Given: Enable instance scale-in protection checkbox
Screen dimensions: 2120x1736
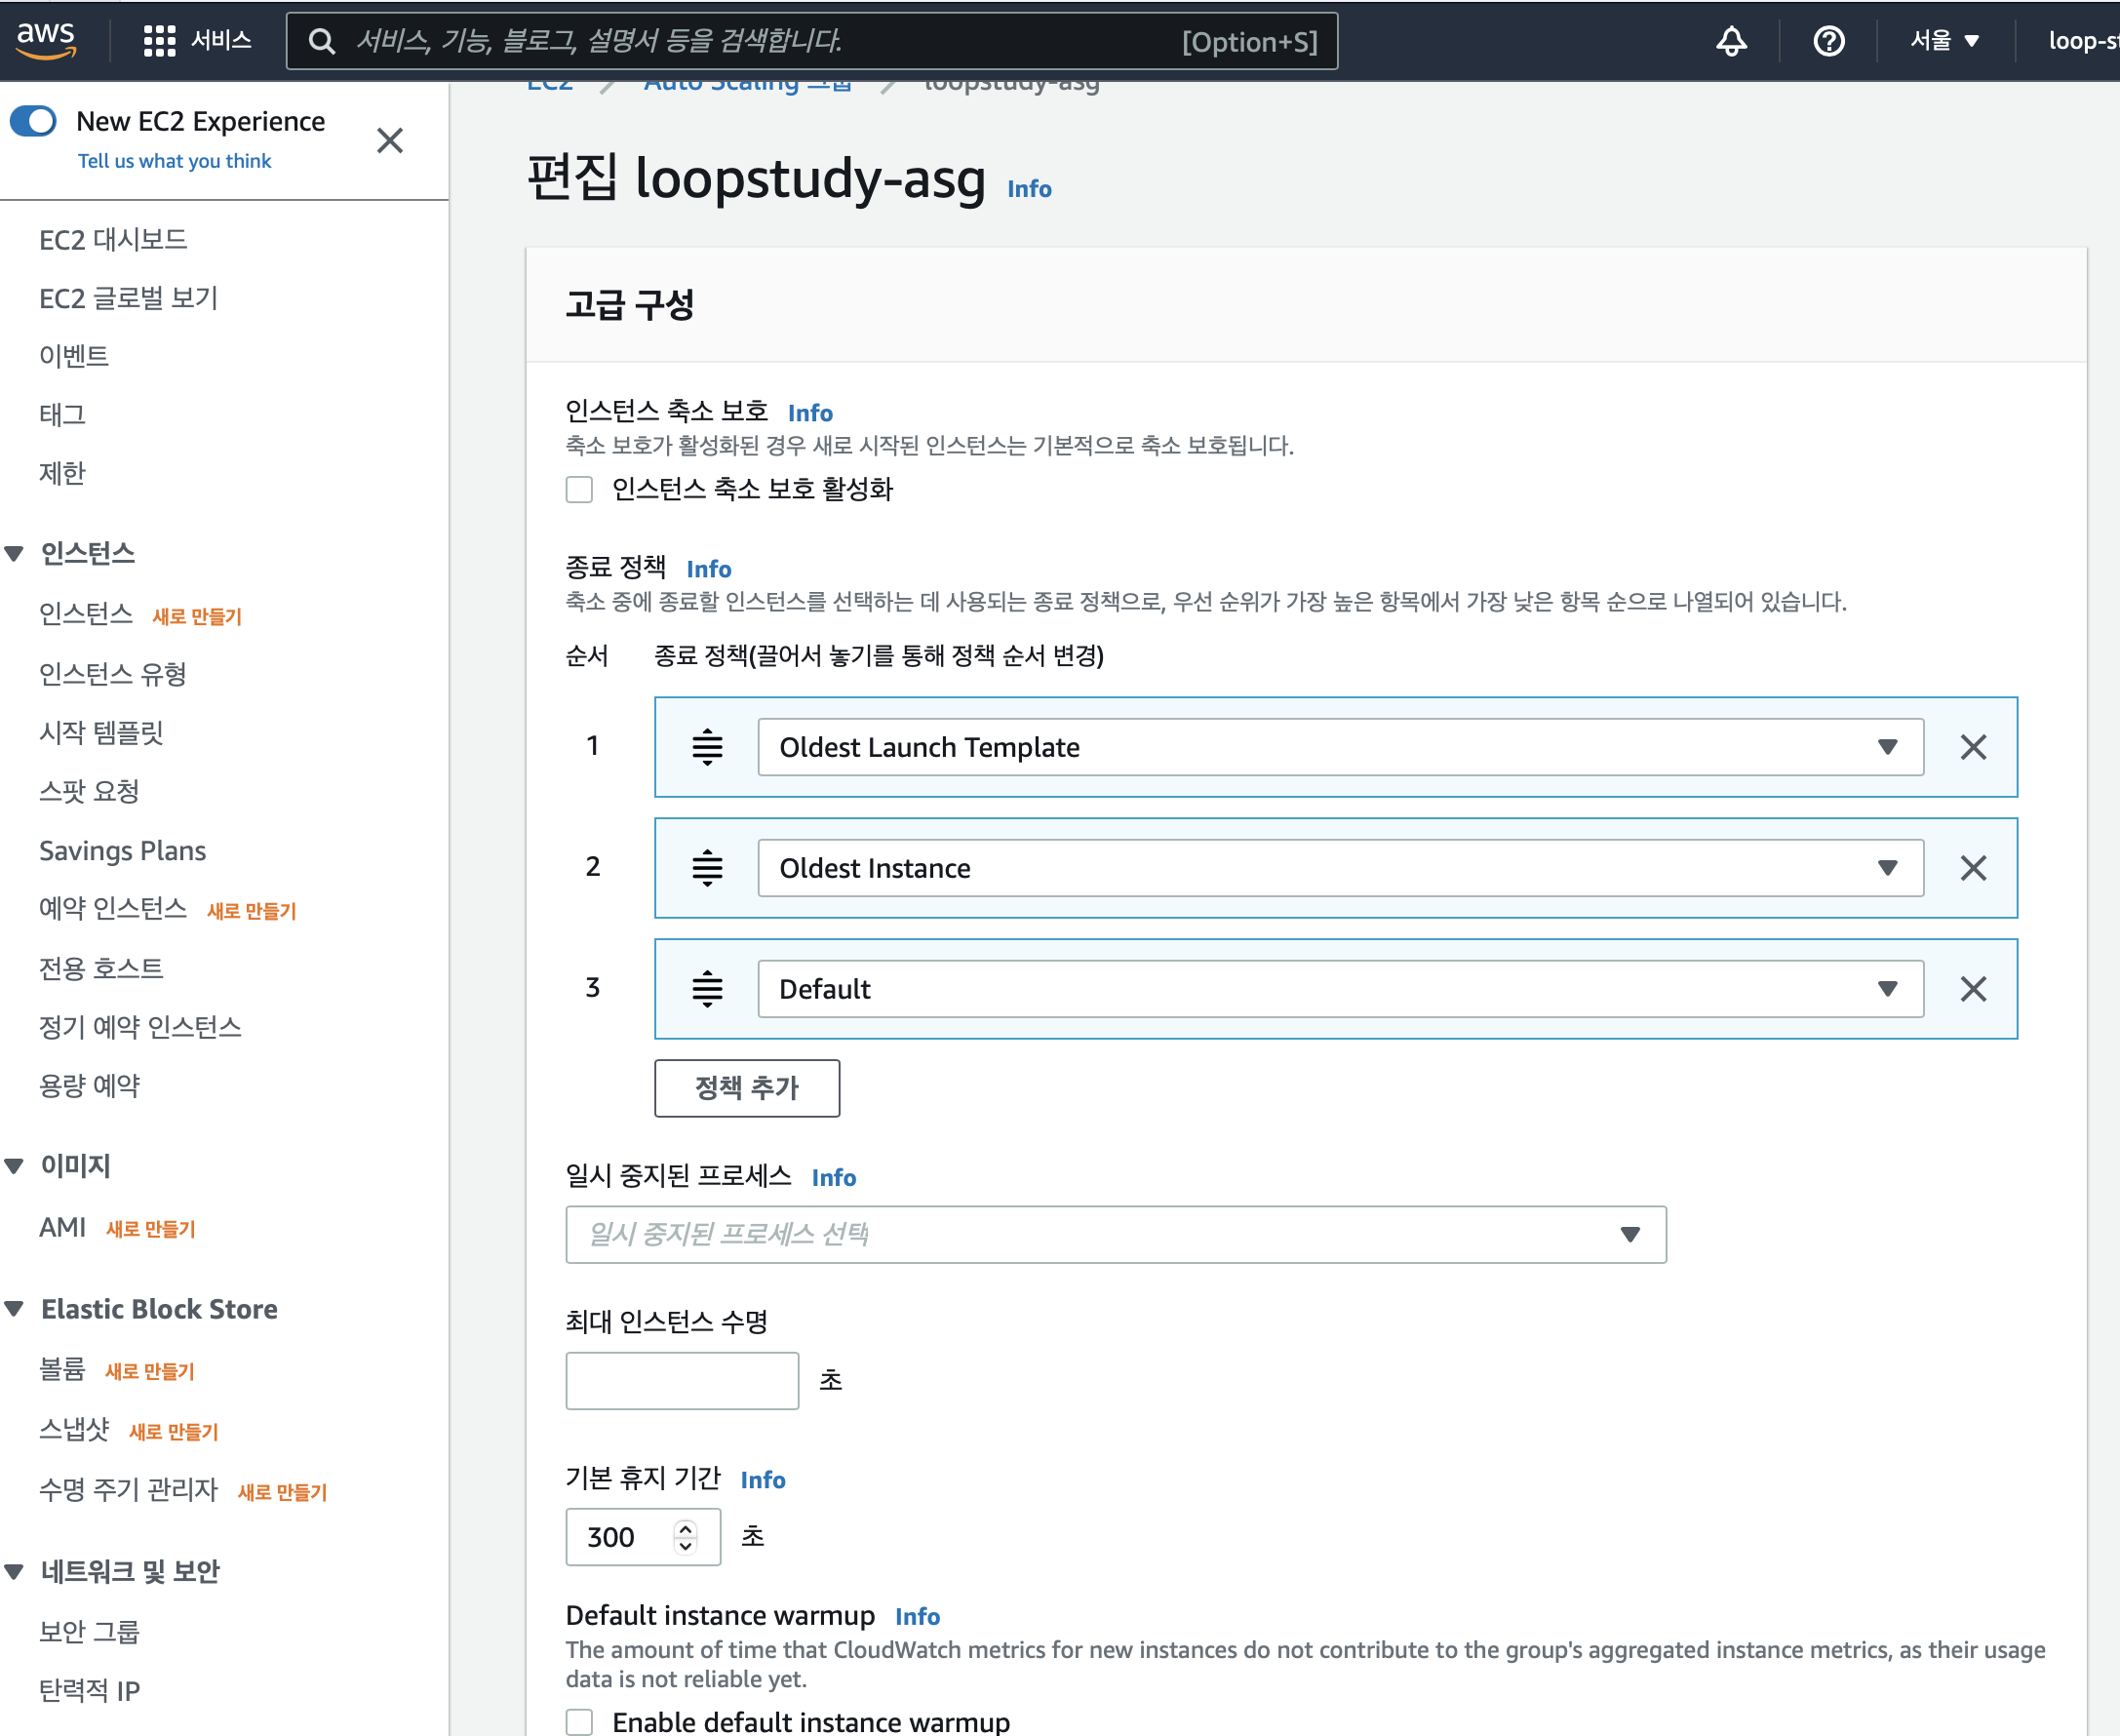Looking at the screenshot, I should [x=579, y=489].
